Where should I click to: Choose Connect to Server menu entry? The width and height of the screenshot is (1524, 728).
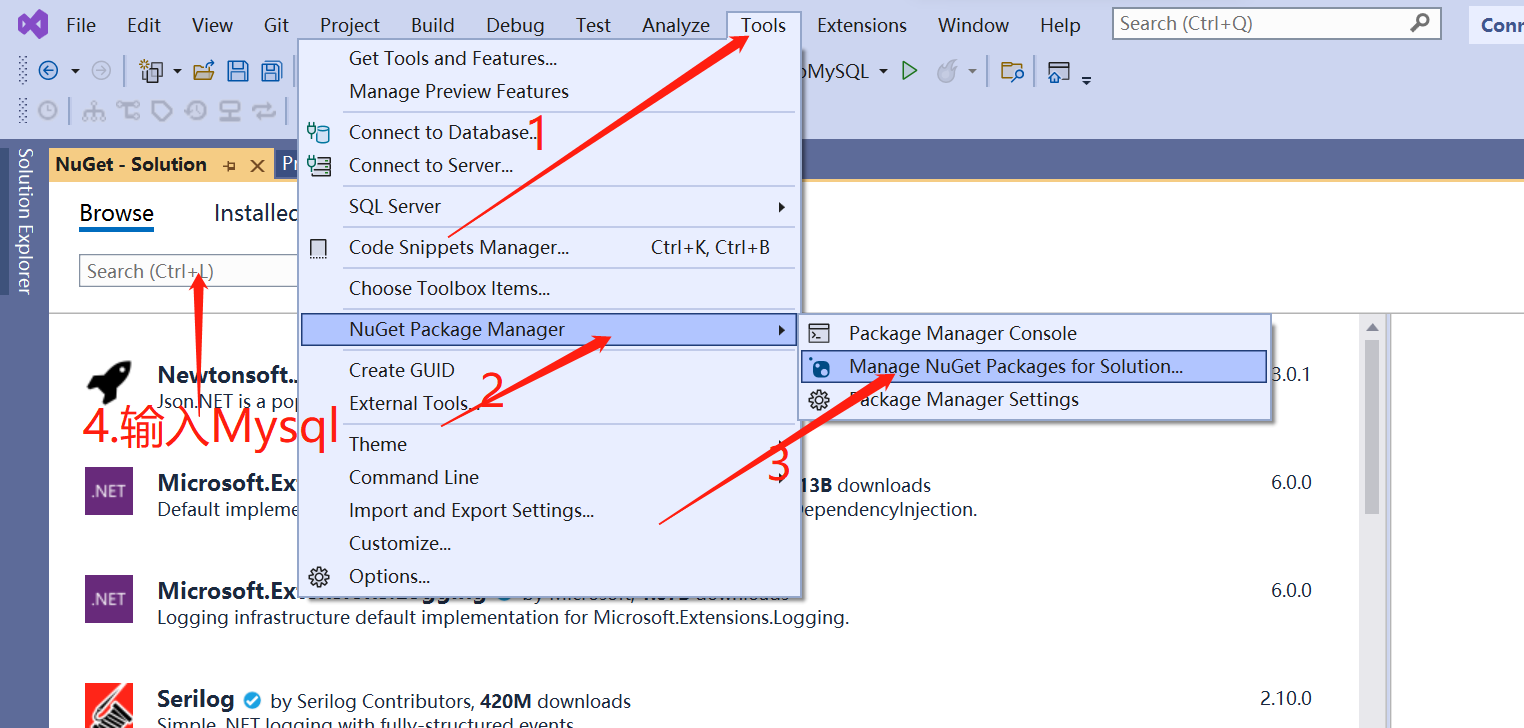pos(549,165)
